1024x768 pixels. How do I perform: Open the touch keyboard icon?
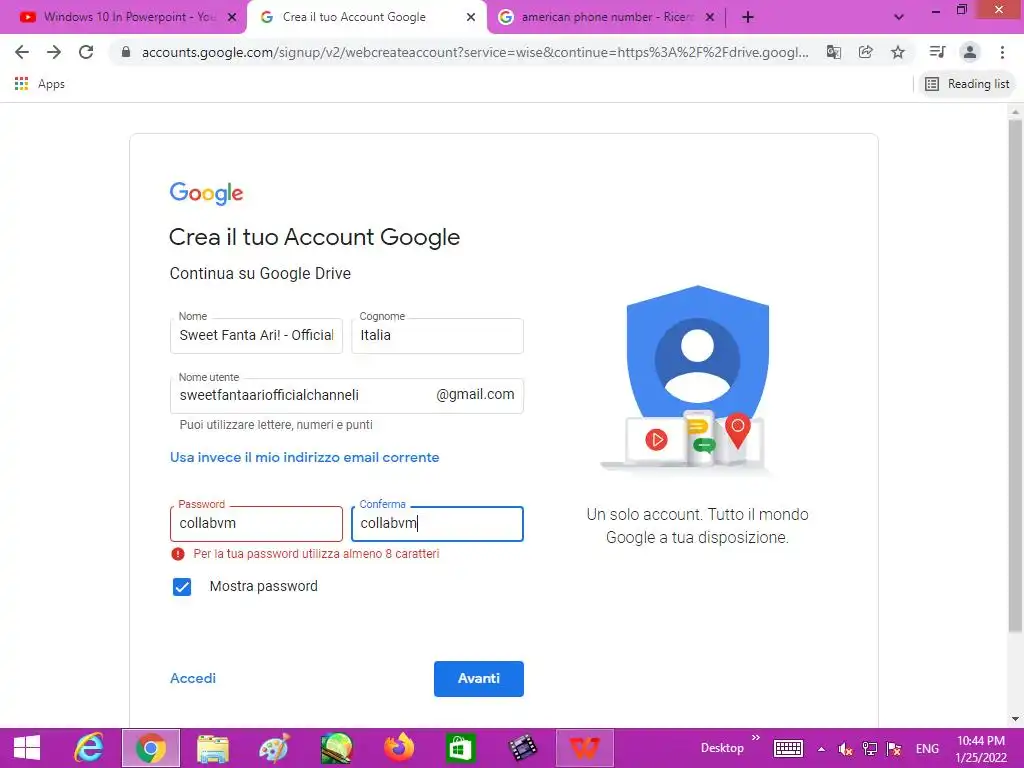click(x=788, y=748)
